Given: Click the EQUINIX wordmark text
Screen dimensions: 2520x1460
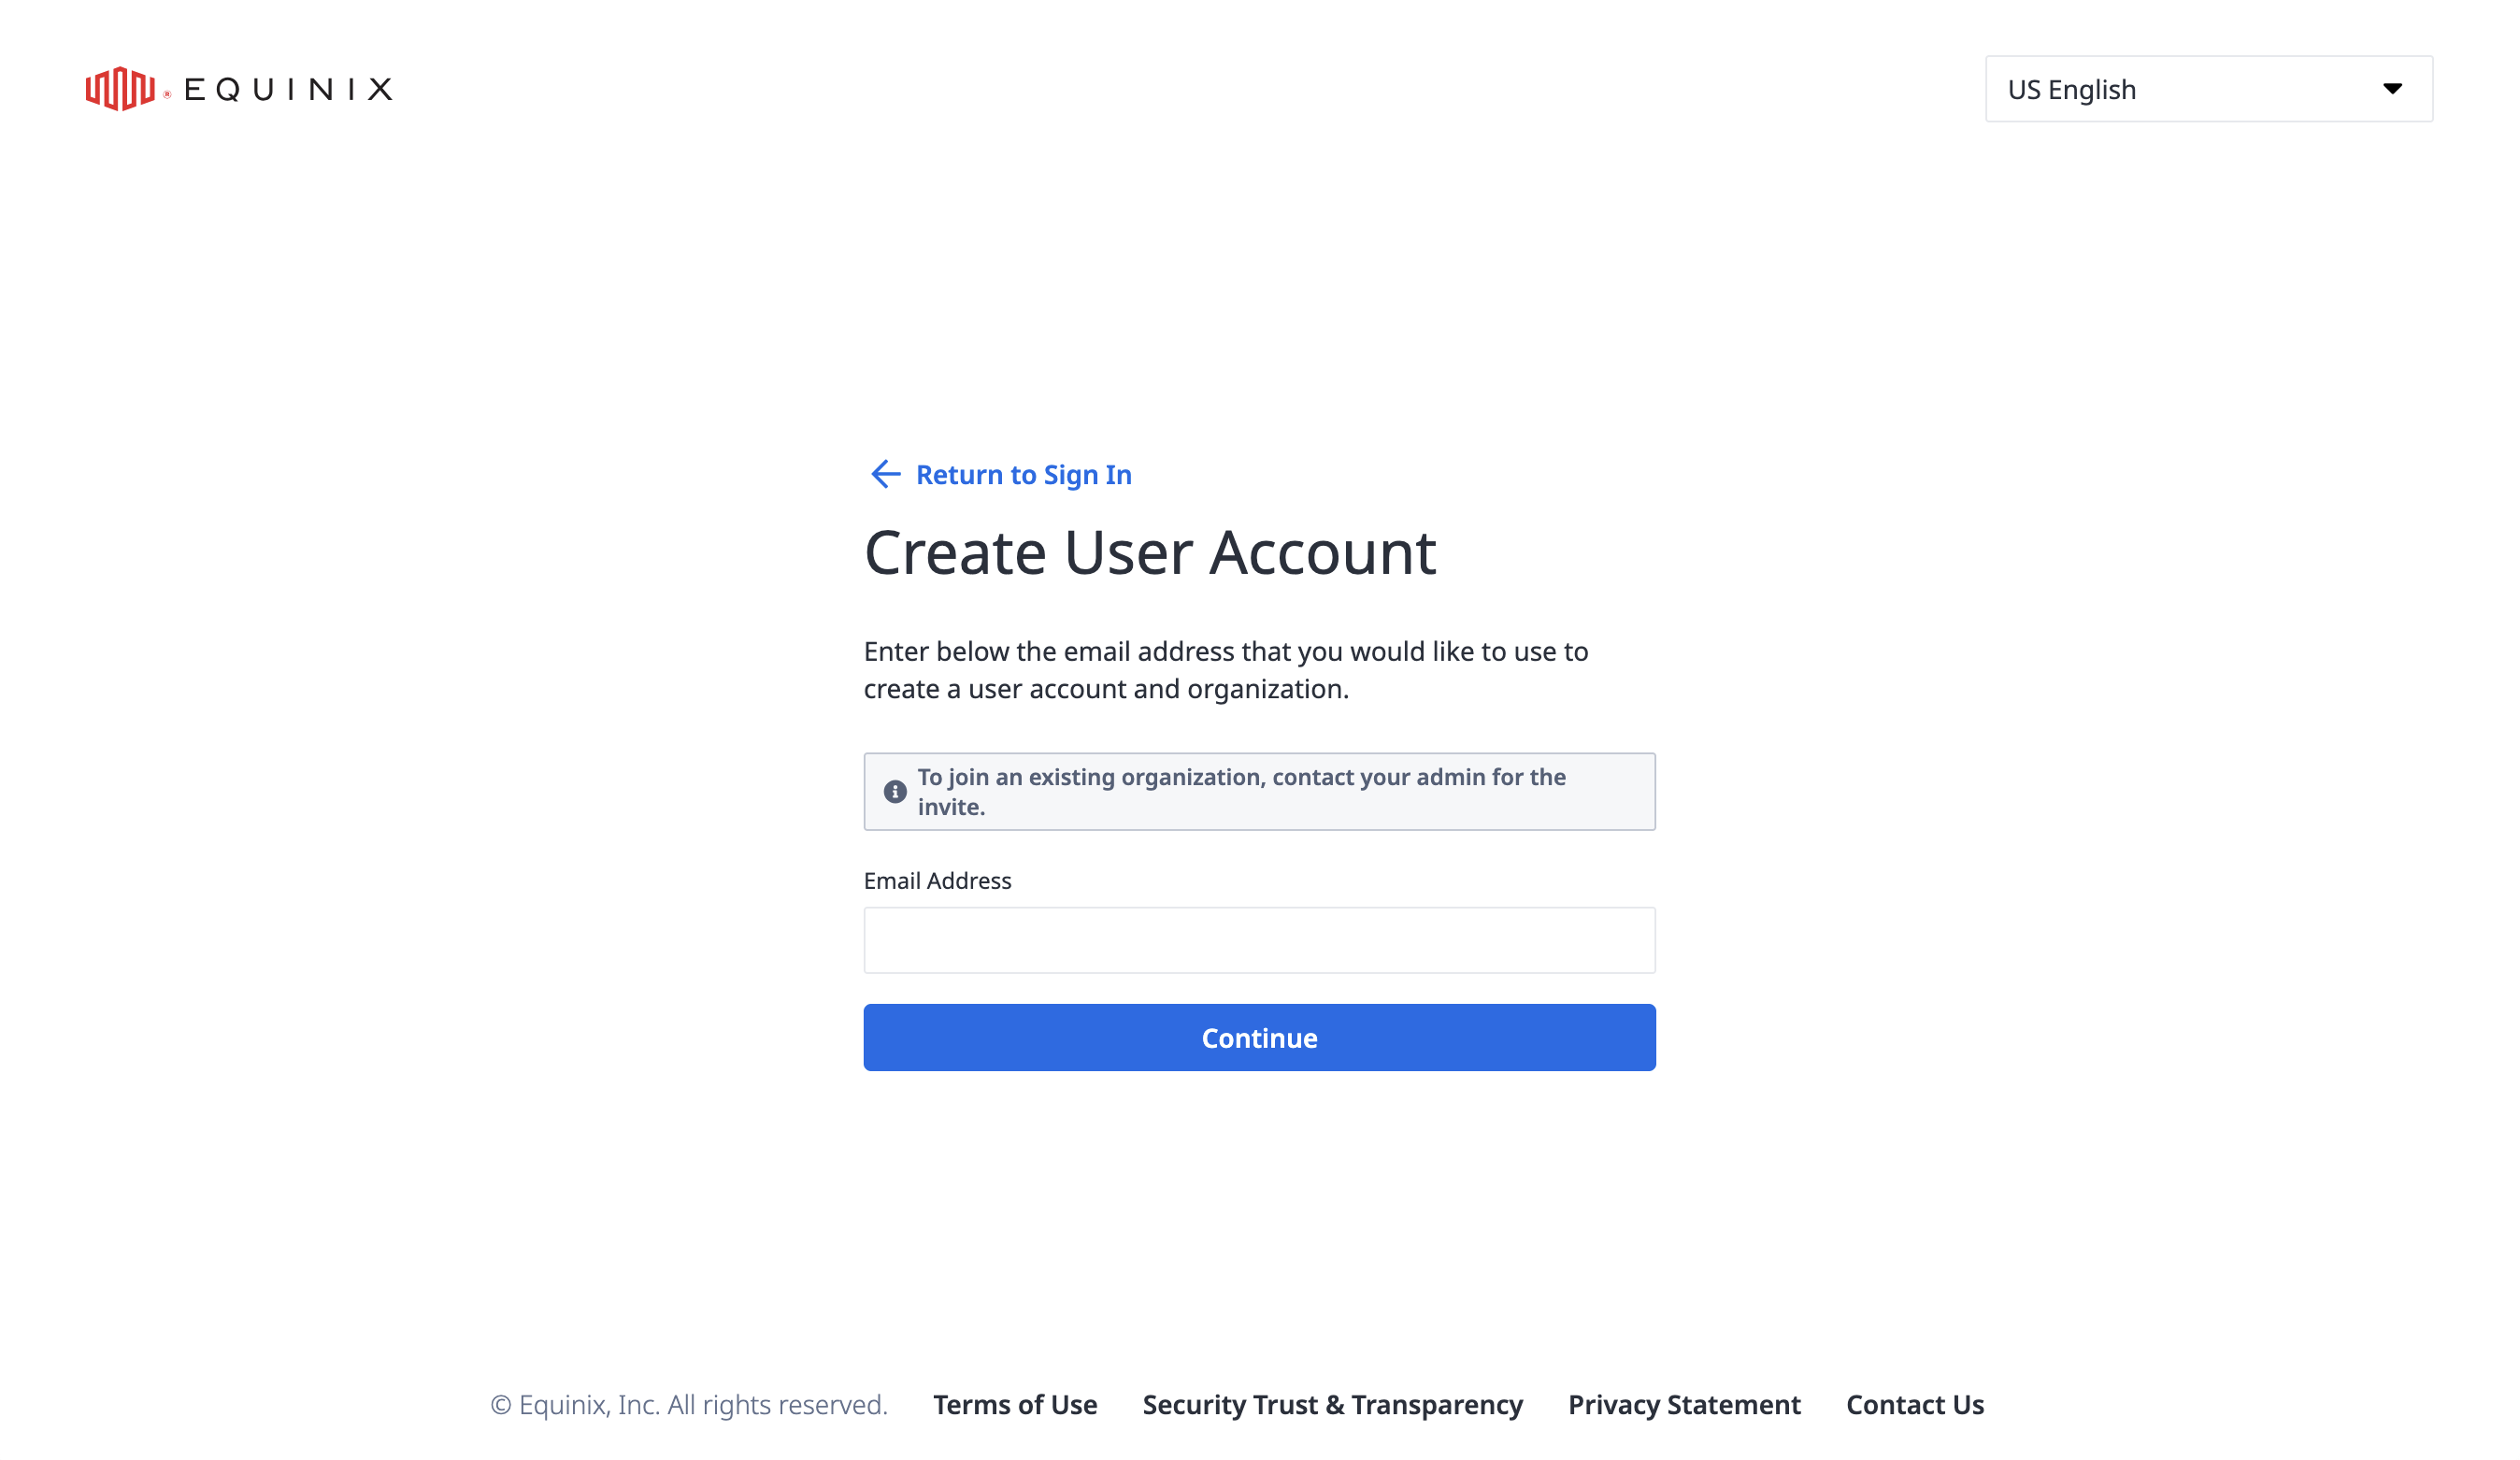Looking at the screenshot, I should coord(288,90).
